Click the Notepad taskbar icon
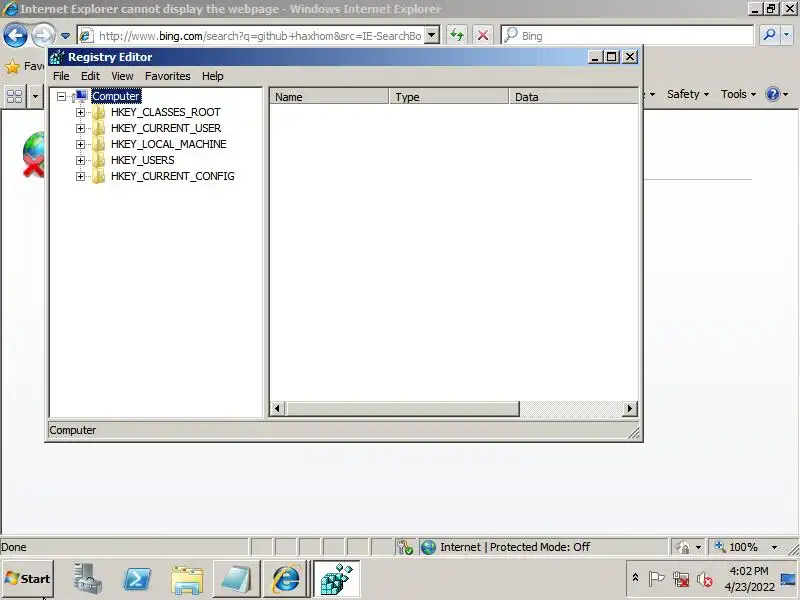The width and height of the screenshot is (800, 600). pos(236,579)
